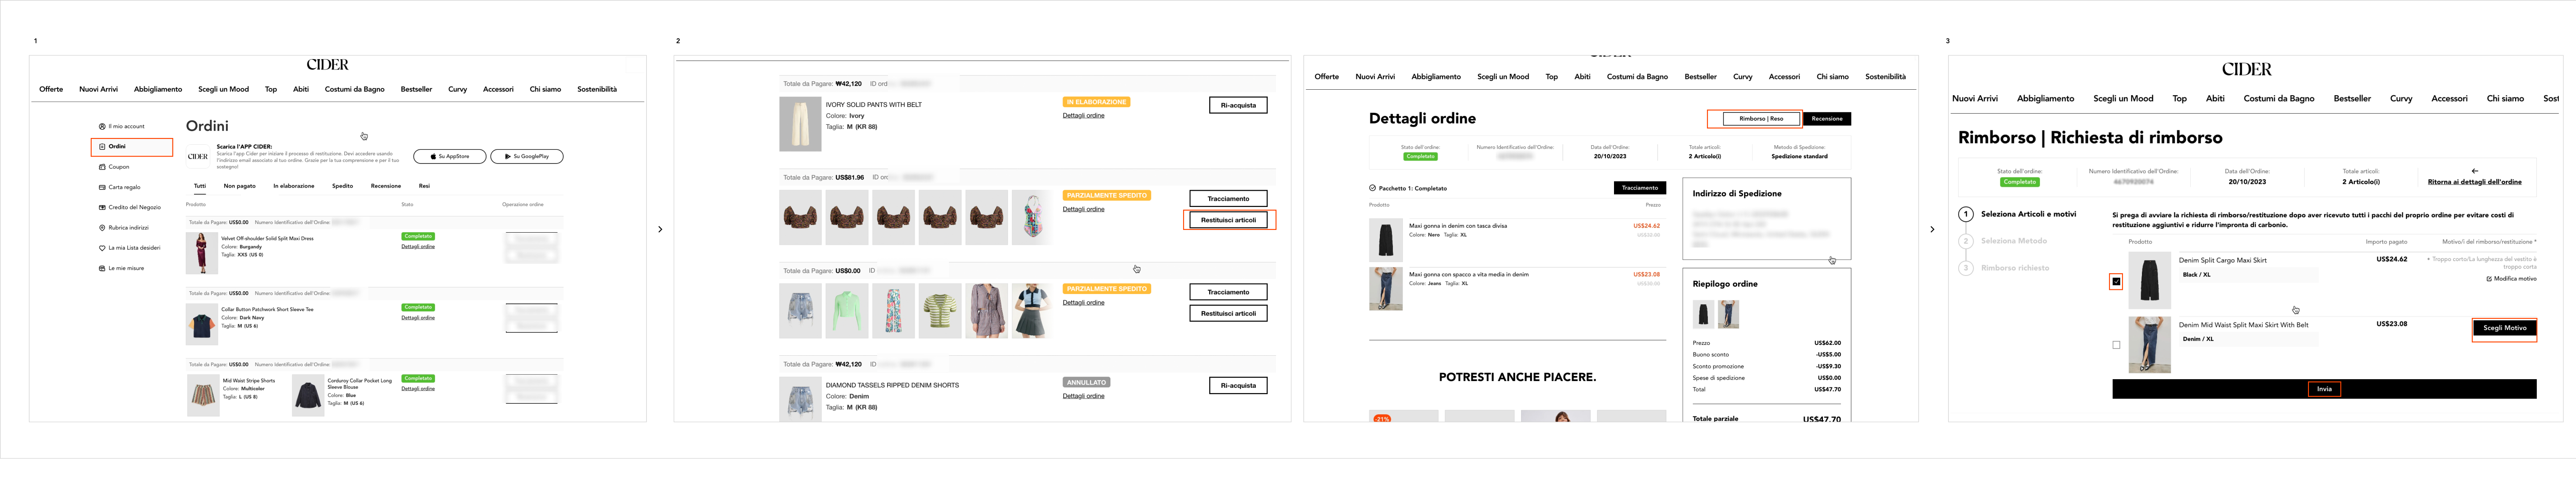
Task: Open Offerte menu on the Ordini page
Action: click(x=51, y=89)
